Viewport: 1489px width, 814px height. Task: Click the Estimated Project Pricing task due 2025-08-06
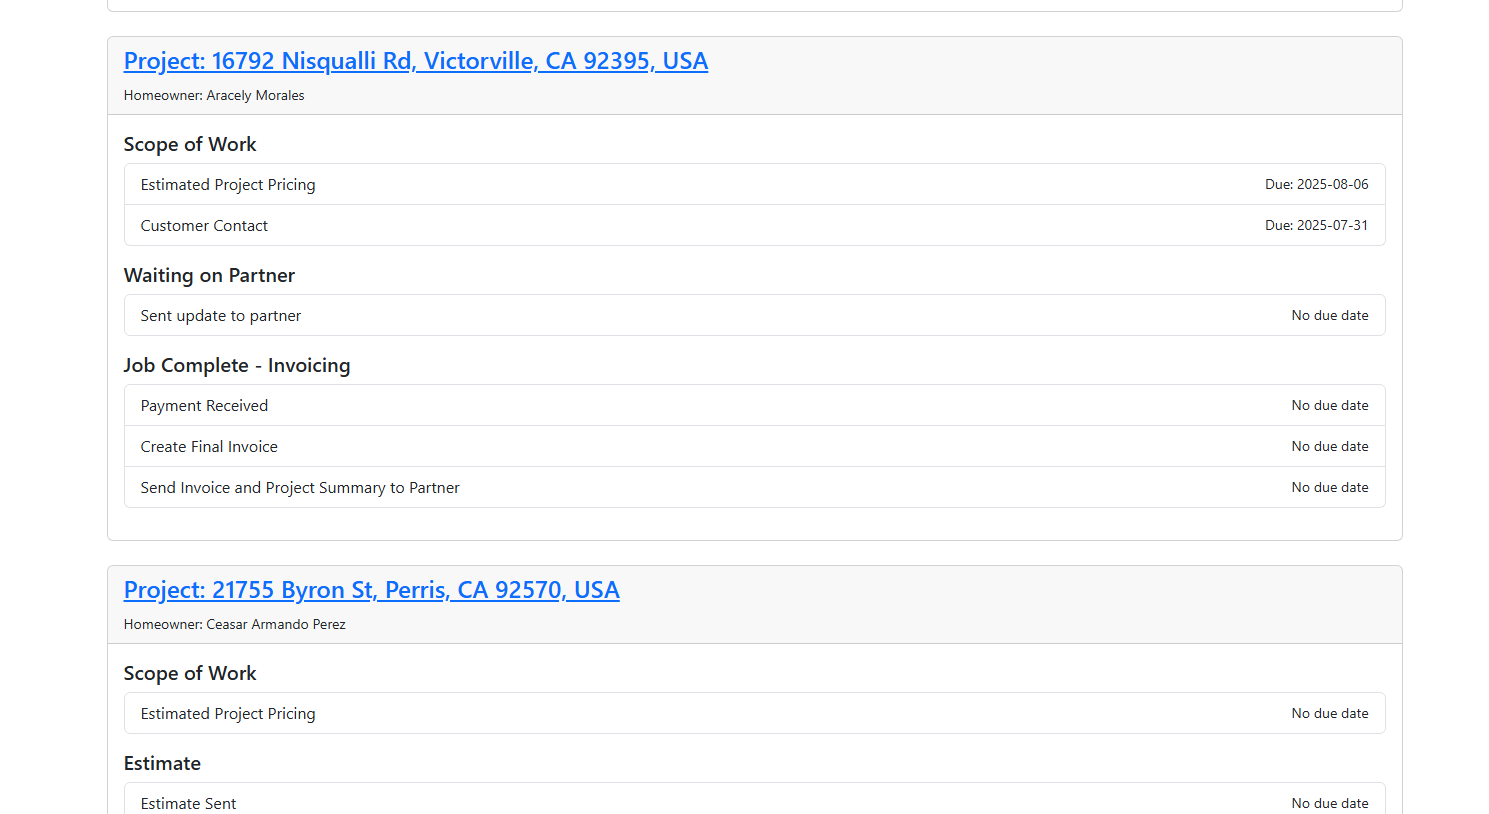[228, 185]
